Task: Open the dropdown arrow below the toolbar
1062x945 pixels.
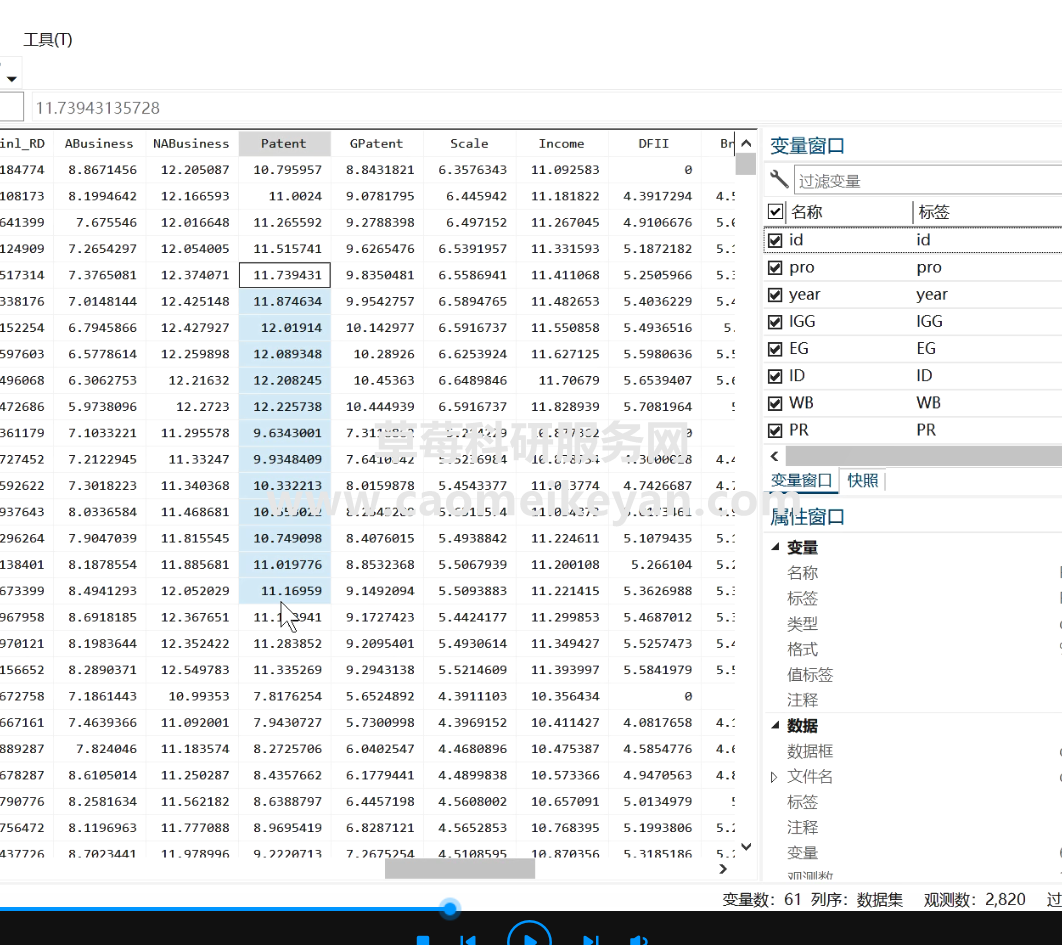Action: pyautogui.click(x=11, y=79)
